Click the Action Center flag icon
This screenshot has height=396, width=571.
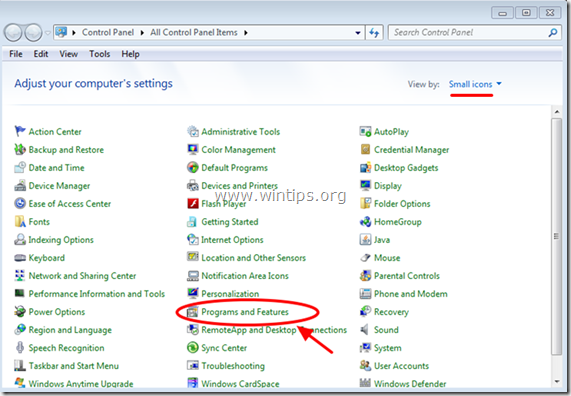pyautogui.click(x=20, y=131)
